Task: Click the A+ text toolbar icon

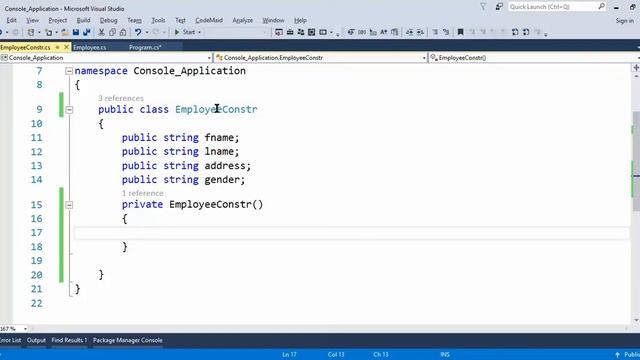Action: pos(384,32)
